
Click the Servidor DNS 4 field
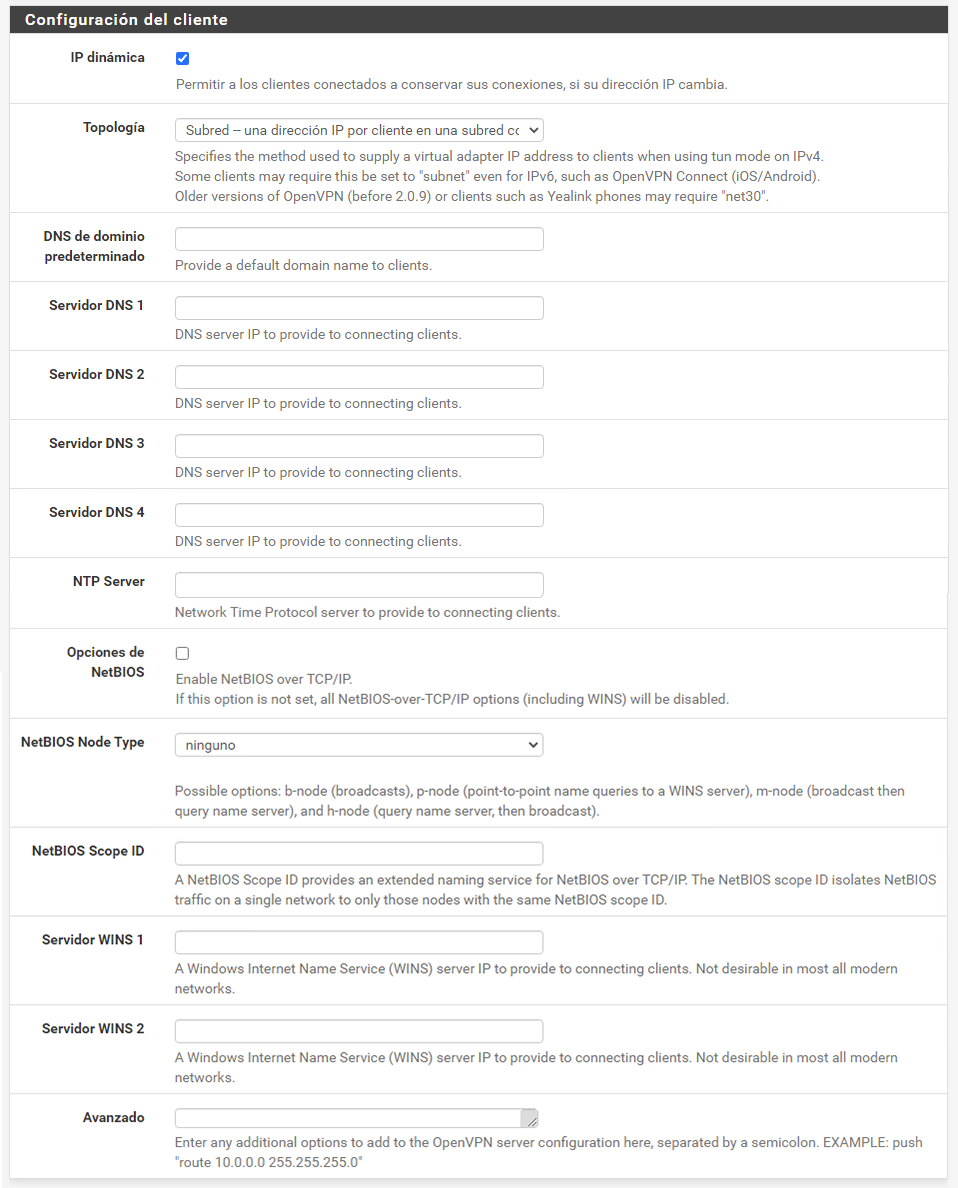click(358, 515)
